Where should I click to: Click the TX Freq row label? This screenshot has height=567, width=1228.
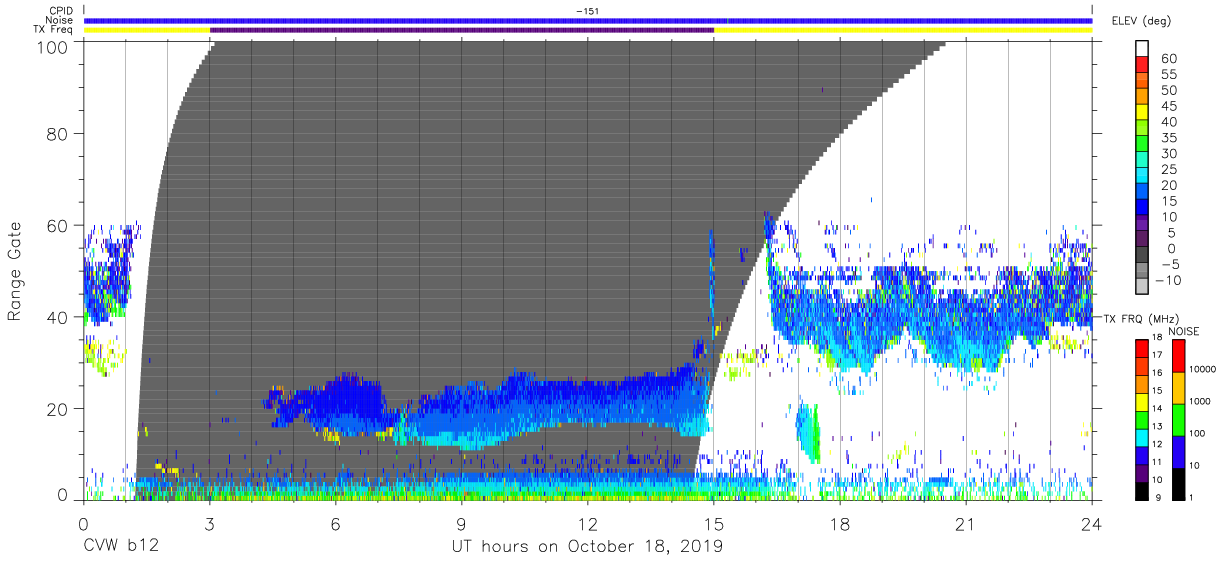click(x=54, y=30)
